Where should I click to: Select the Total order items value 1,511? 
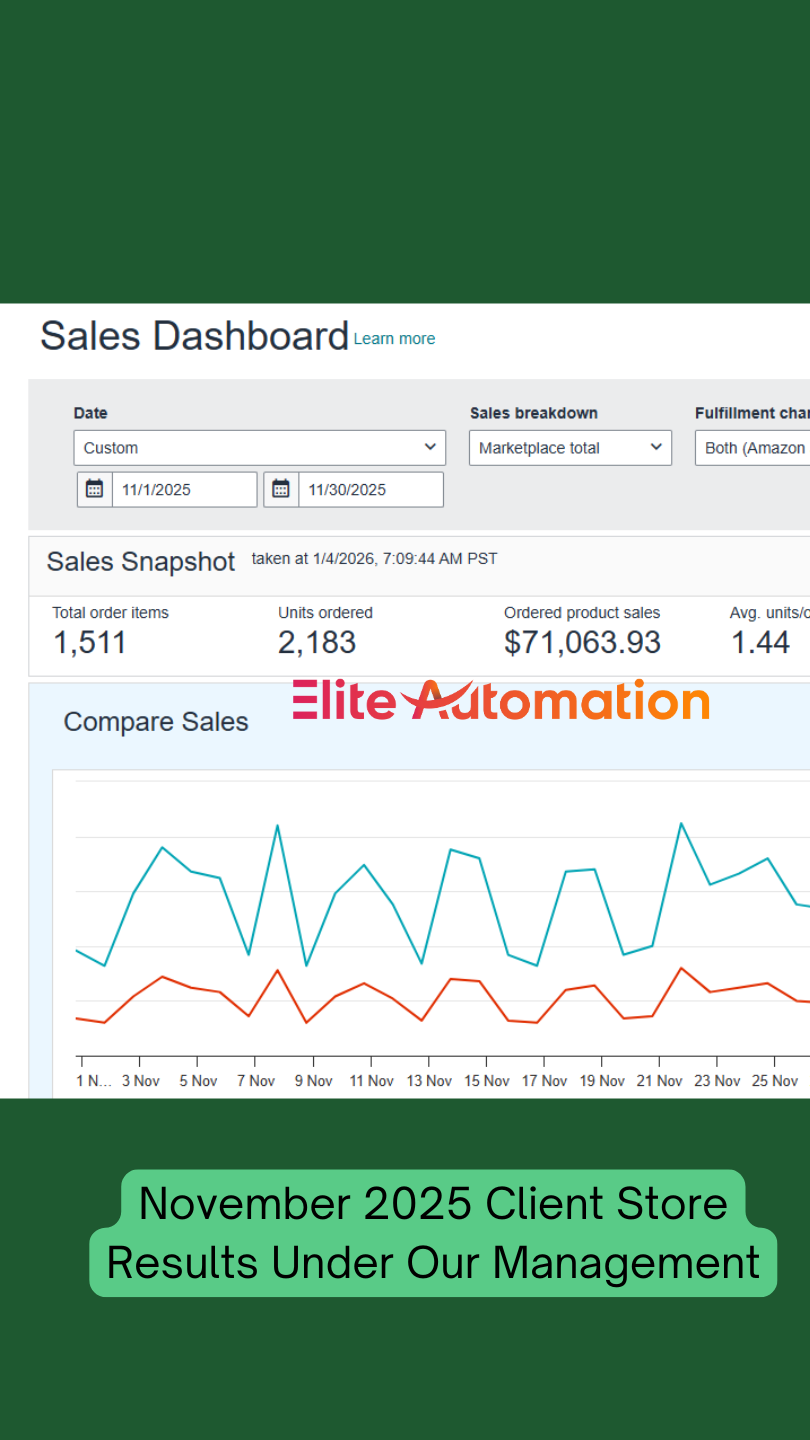pos(90,643)
